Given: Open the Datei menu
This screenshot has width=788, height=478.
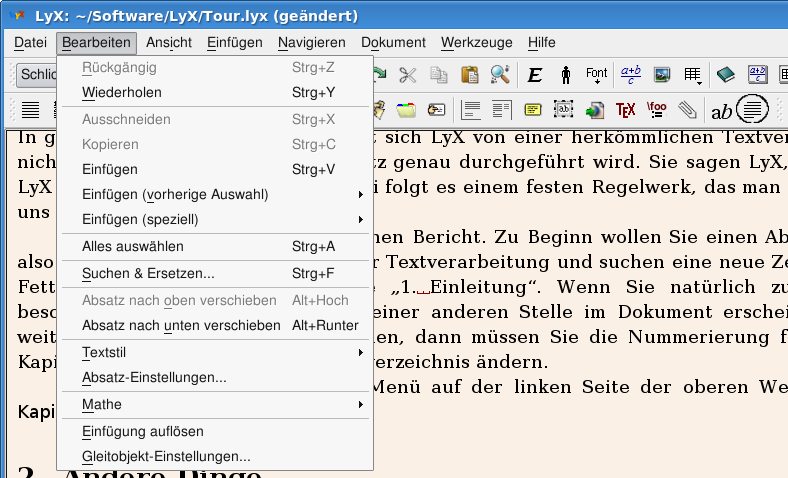Looking at the screenshot, I should 30,43.
